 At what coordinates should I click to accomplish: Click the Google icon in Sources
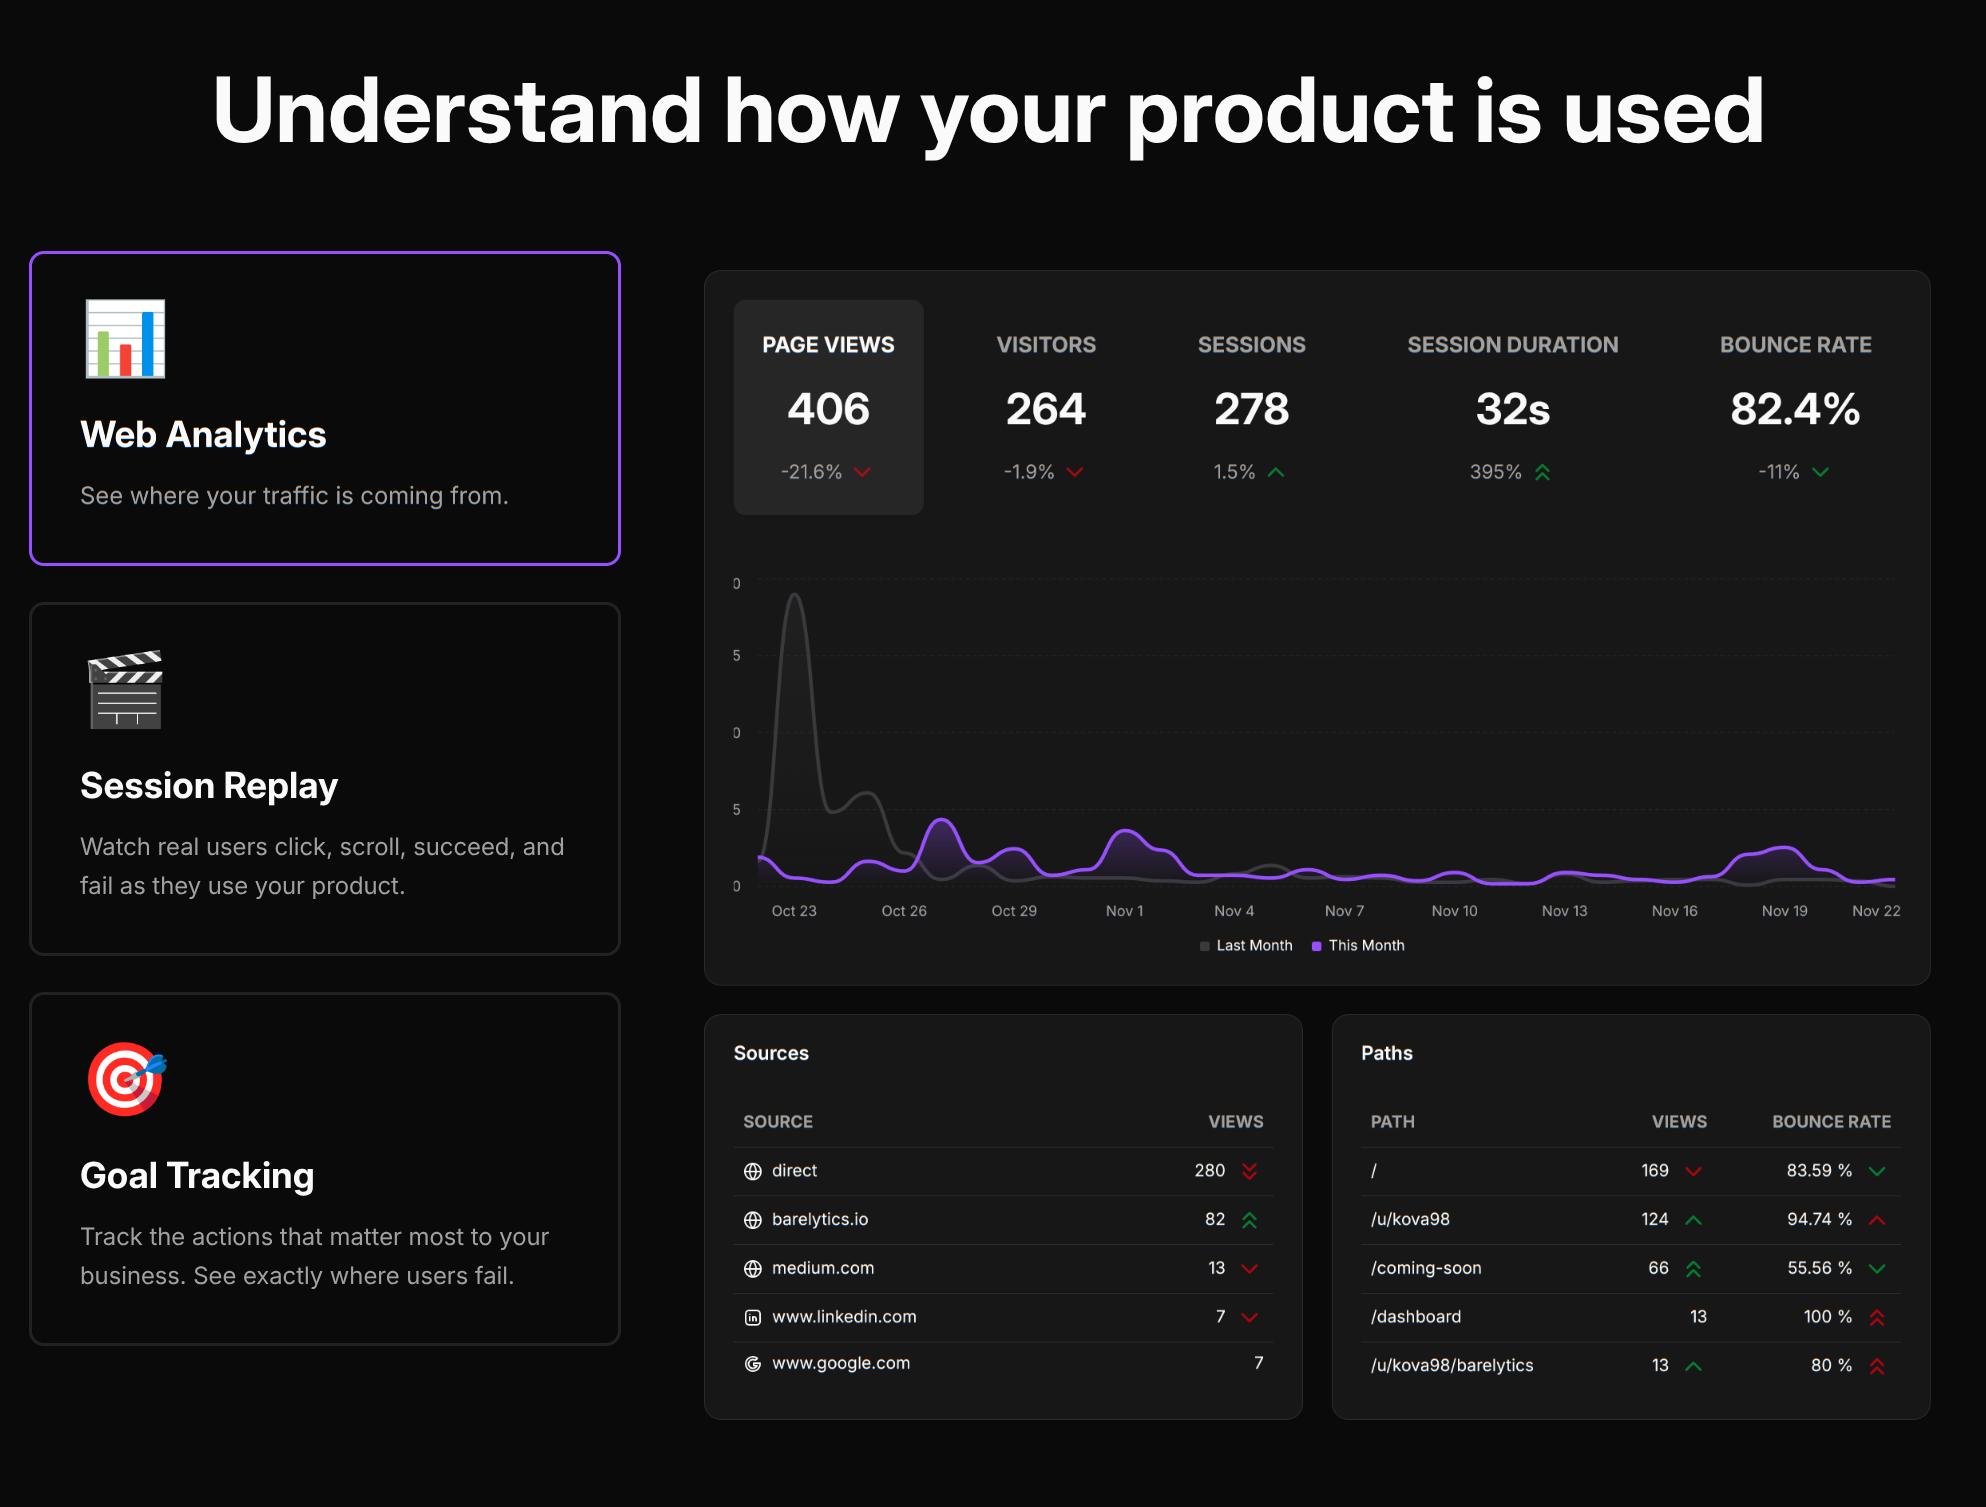point(753,1364)
